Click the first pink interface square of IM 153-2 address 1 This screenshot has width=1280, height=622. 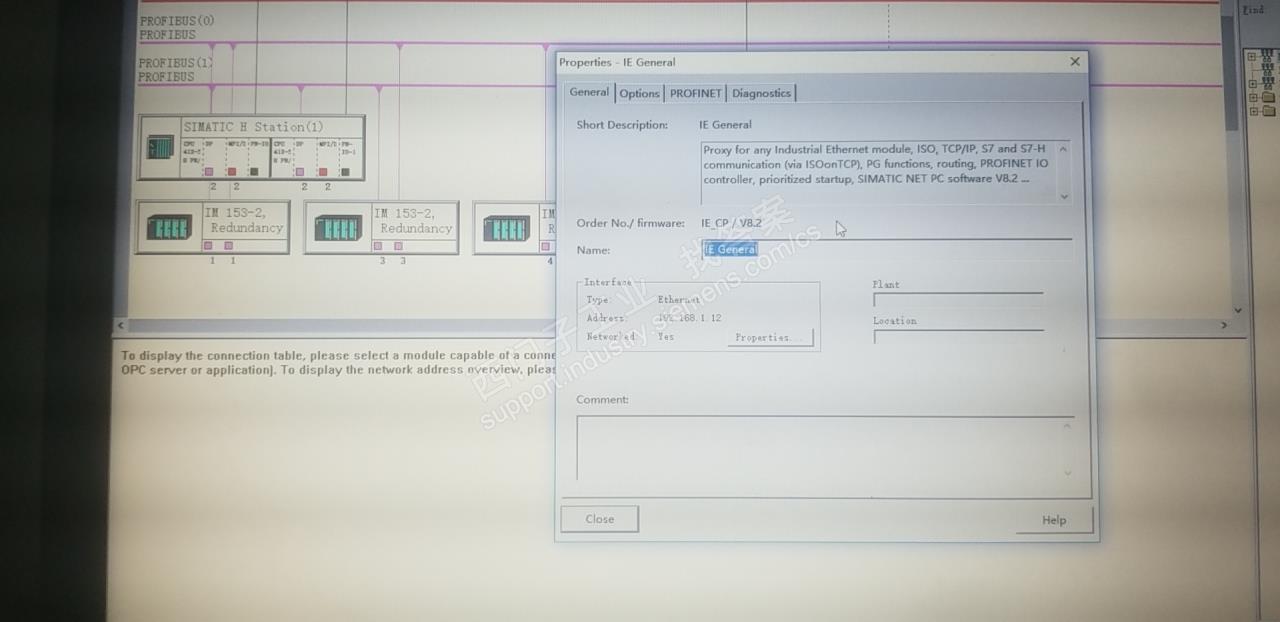tap(209, 246)
